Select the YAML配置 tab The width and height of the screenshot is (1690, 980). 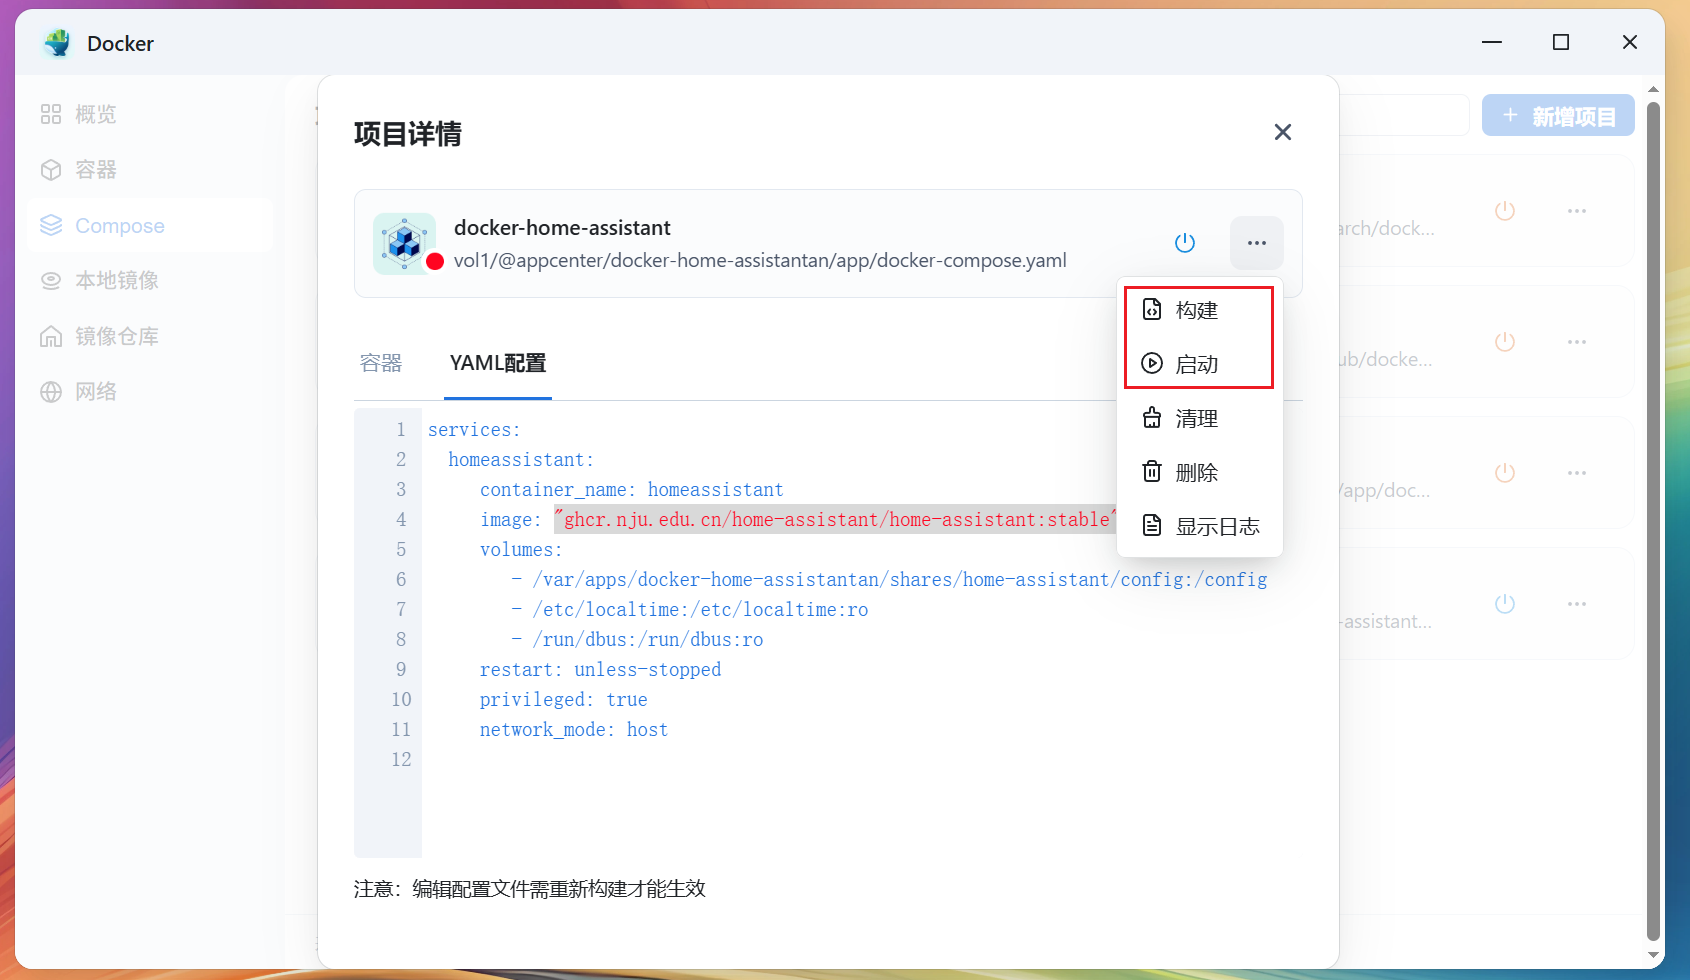coord(497,363)
